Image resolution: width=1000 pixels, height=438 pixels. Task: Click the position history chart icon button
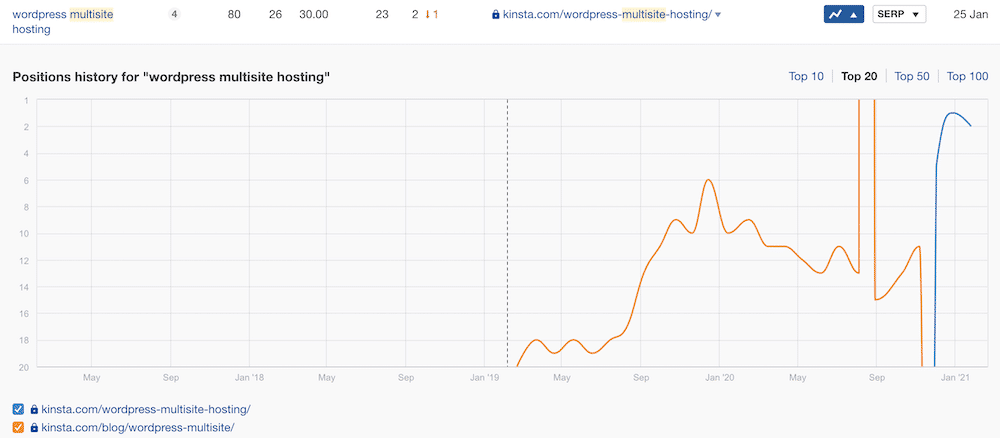coord(842,15)
